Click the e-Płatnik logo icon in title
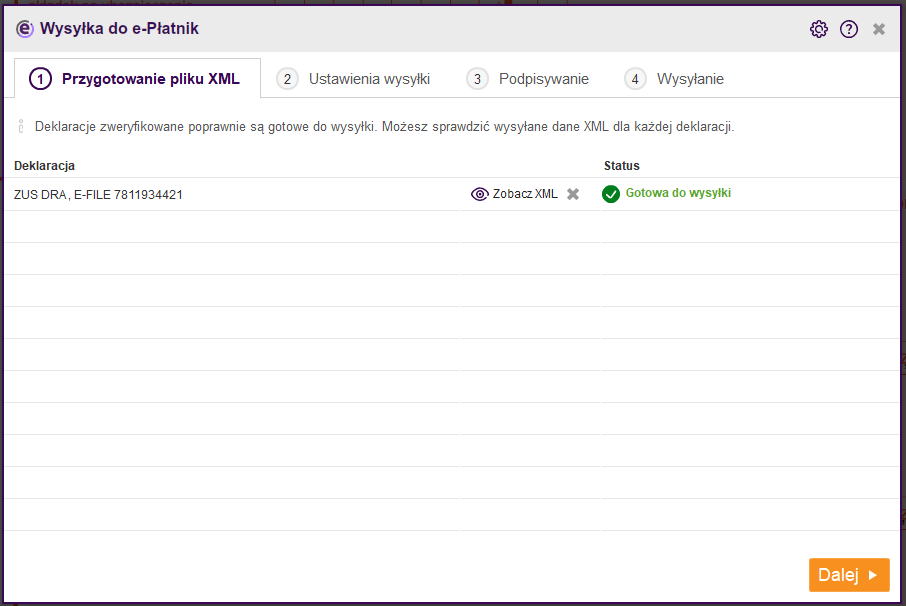Image resolution: width=906 pixels, height=606 pixels. click(x=25, y=28)
